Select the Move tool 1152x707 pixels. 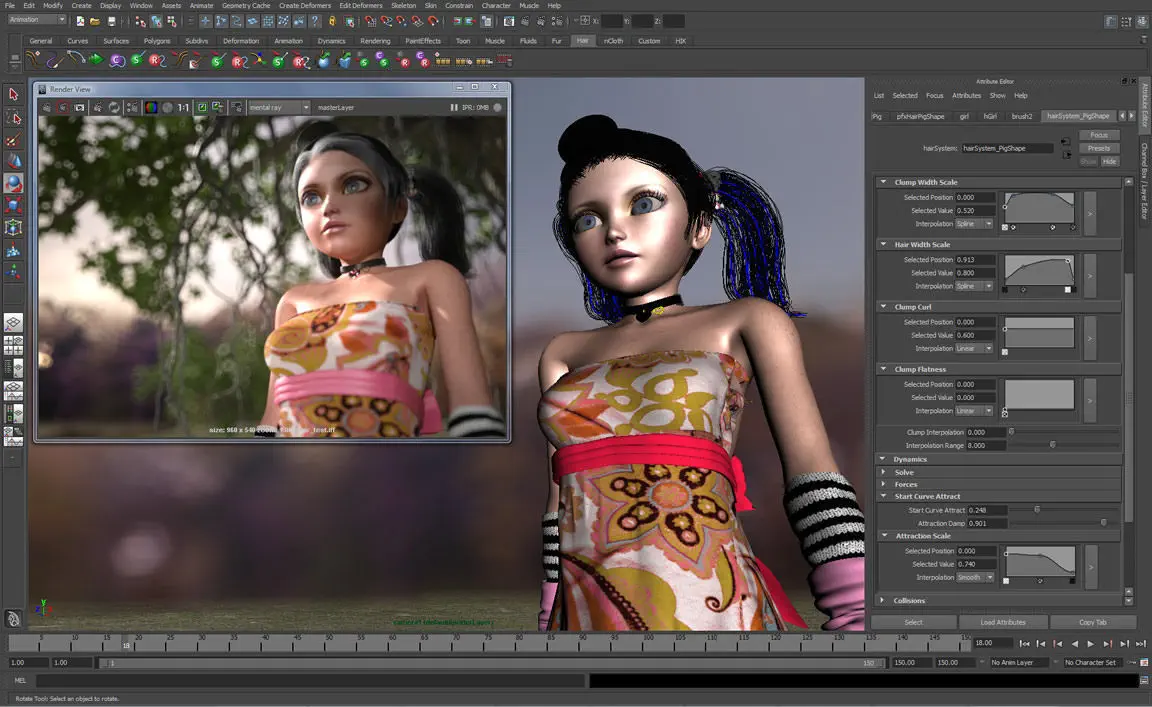click(x=13, y=162)
